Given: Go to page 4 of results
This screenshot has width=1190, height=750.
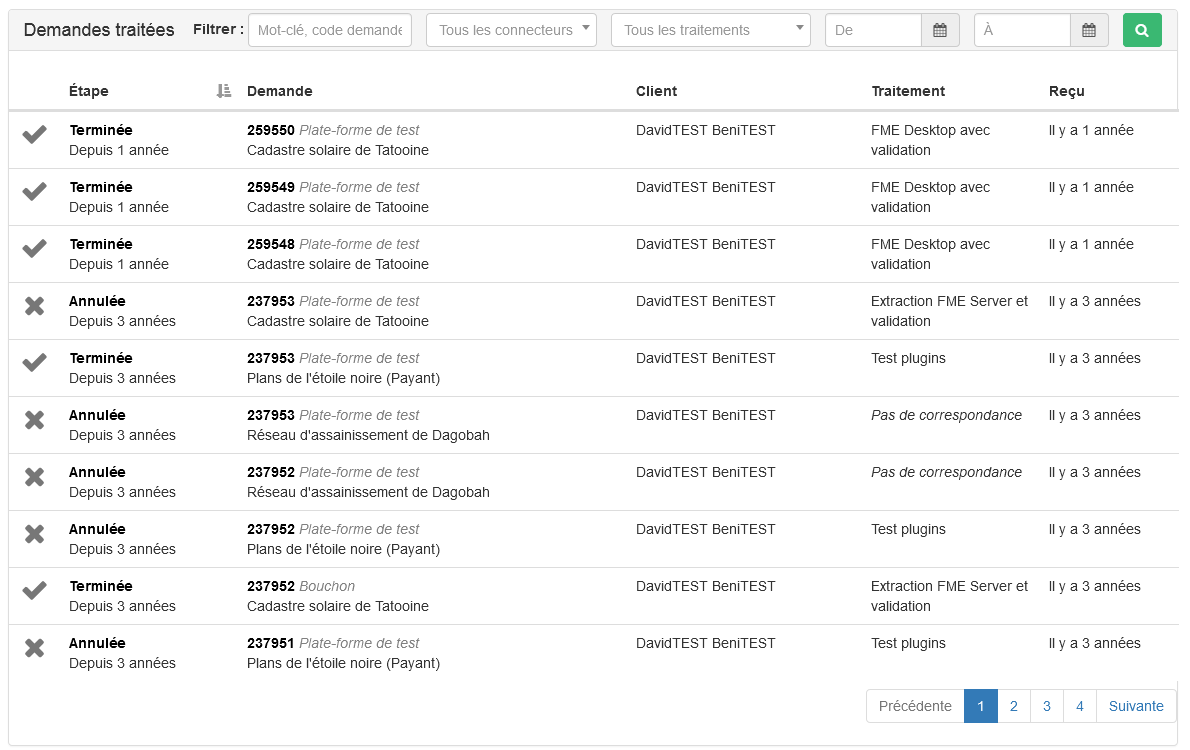Looking at the screenshot, I should pyautogui.click(x=1080, y=706).
